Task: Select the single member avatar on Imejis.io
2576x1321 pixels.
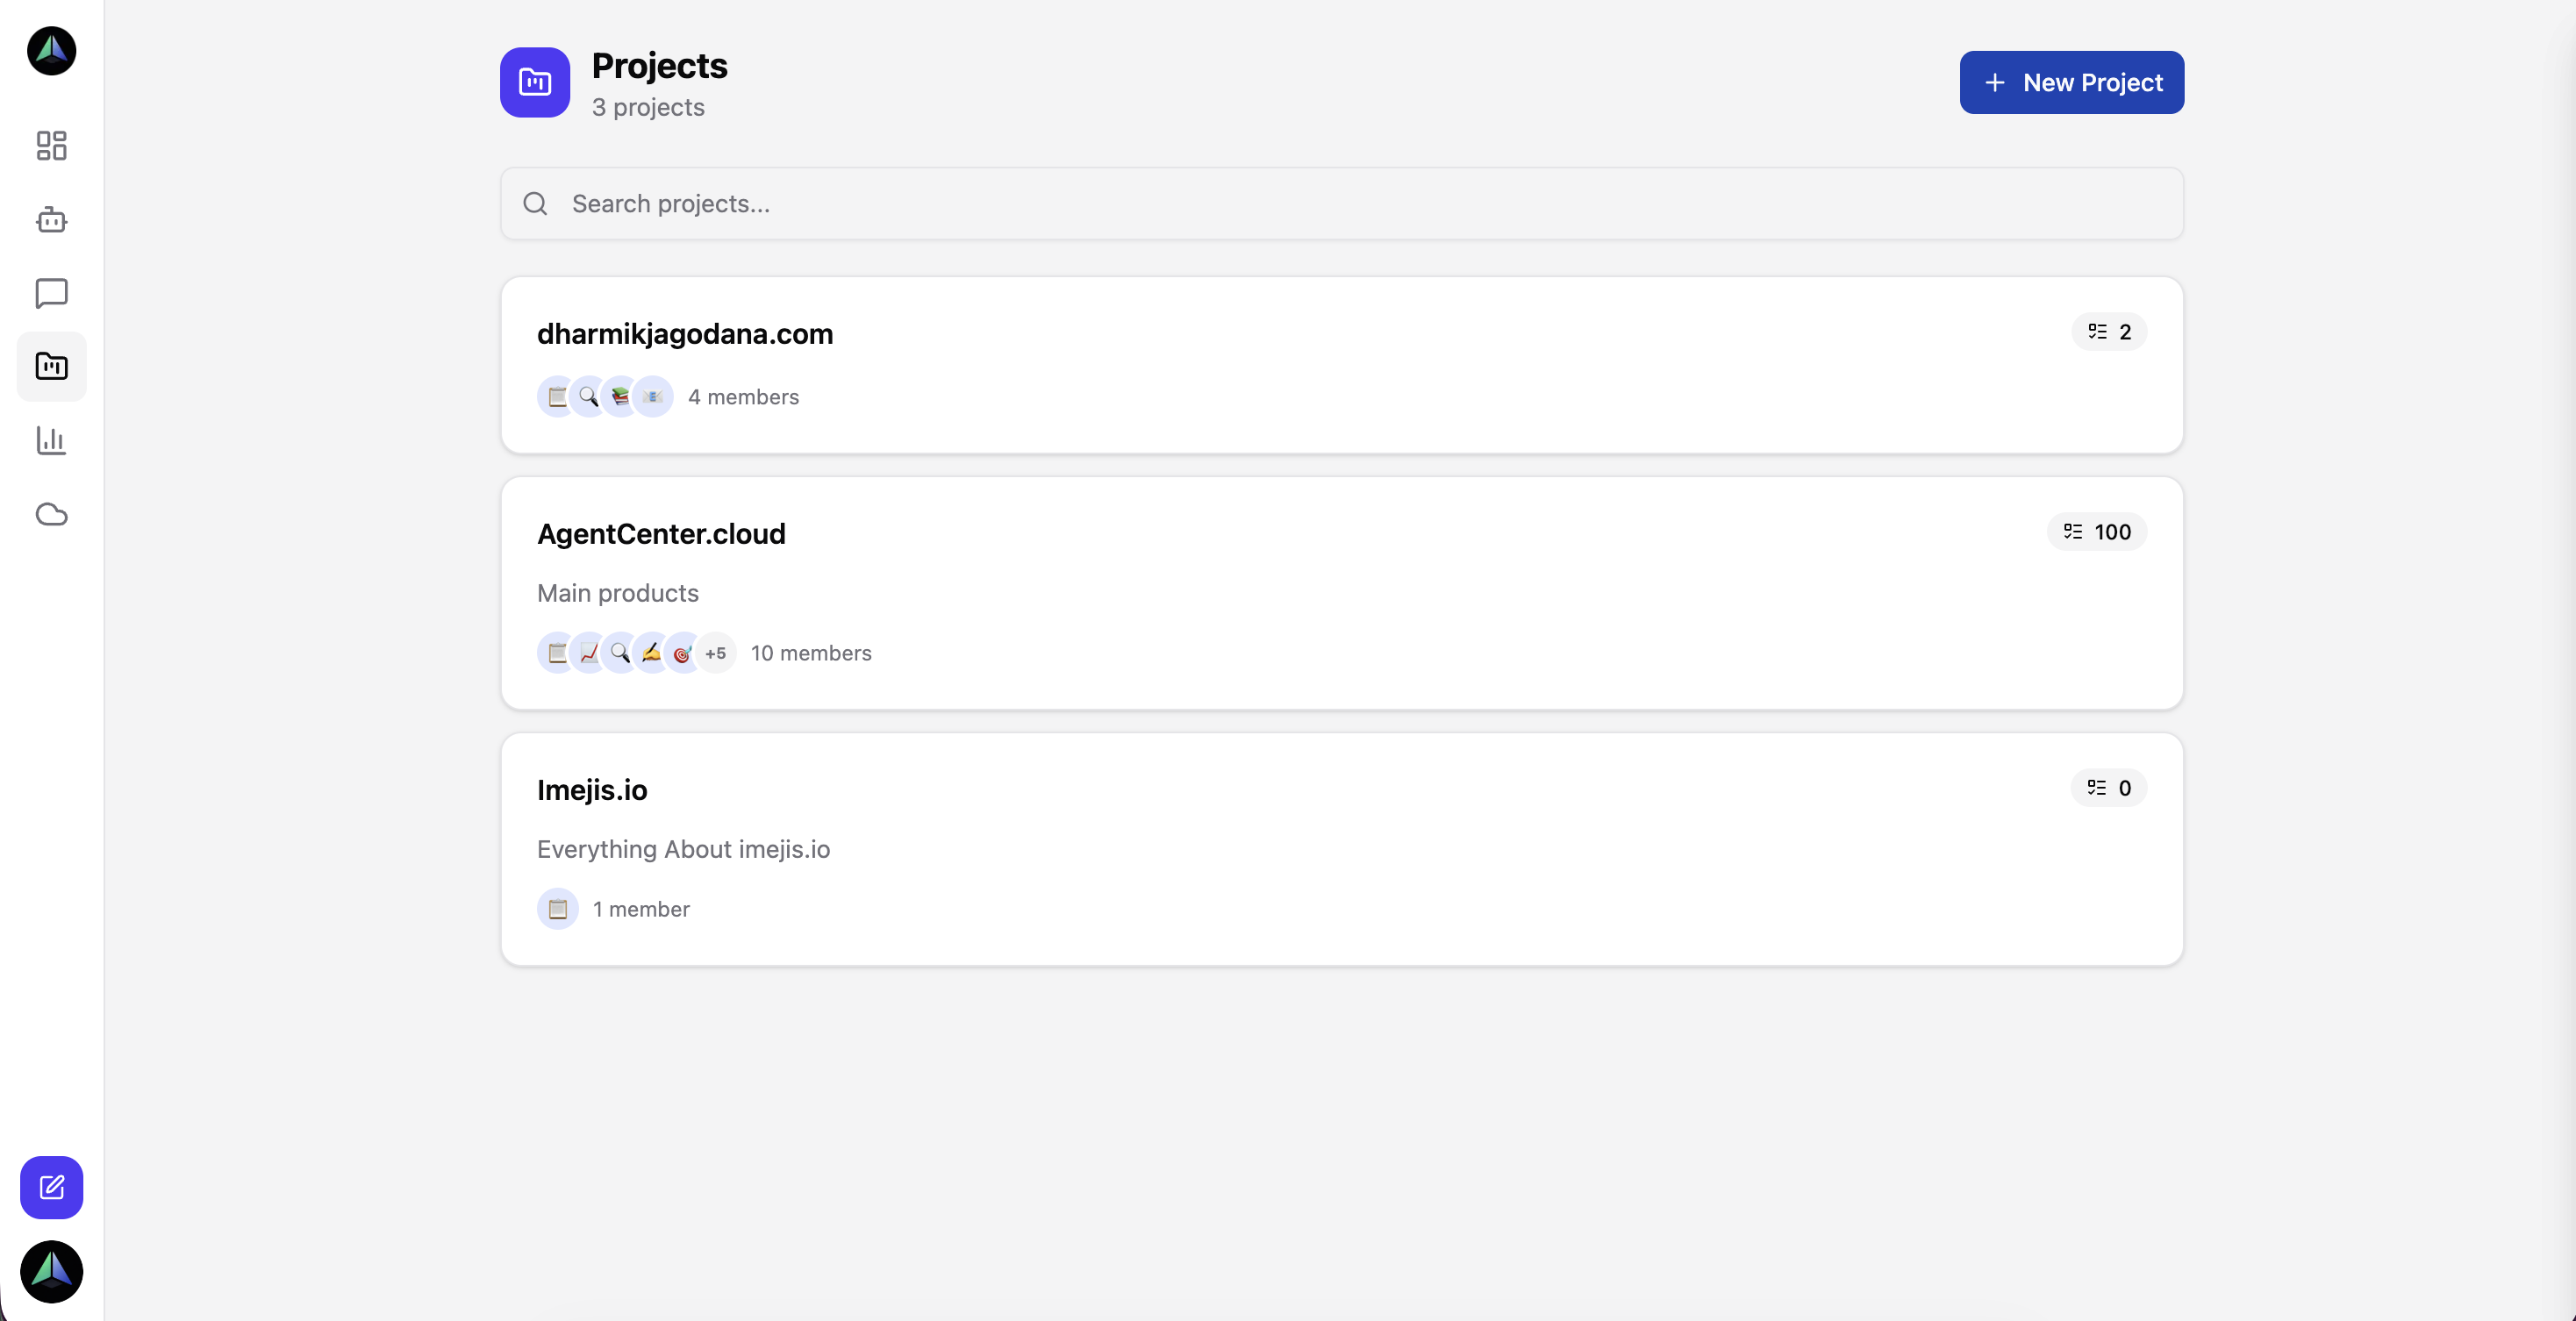Action: click(x=557, y=908)
